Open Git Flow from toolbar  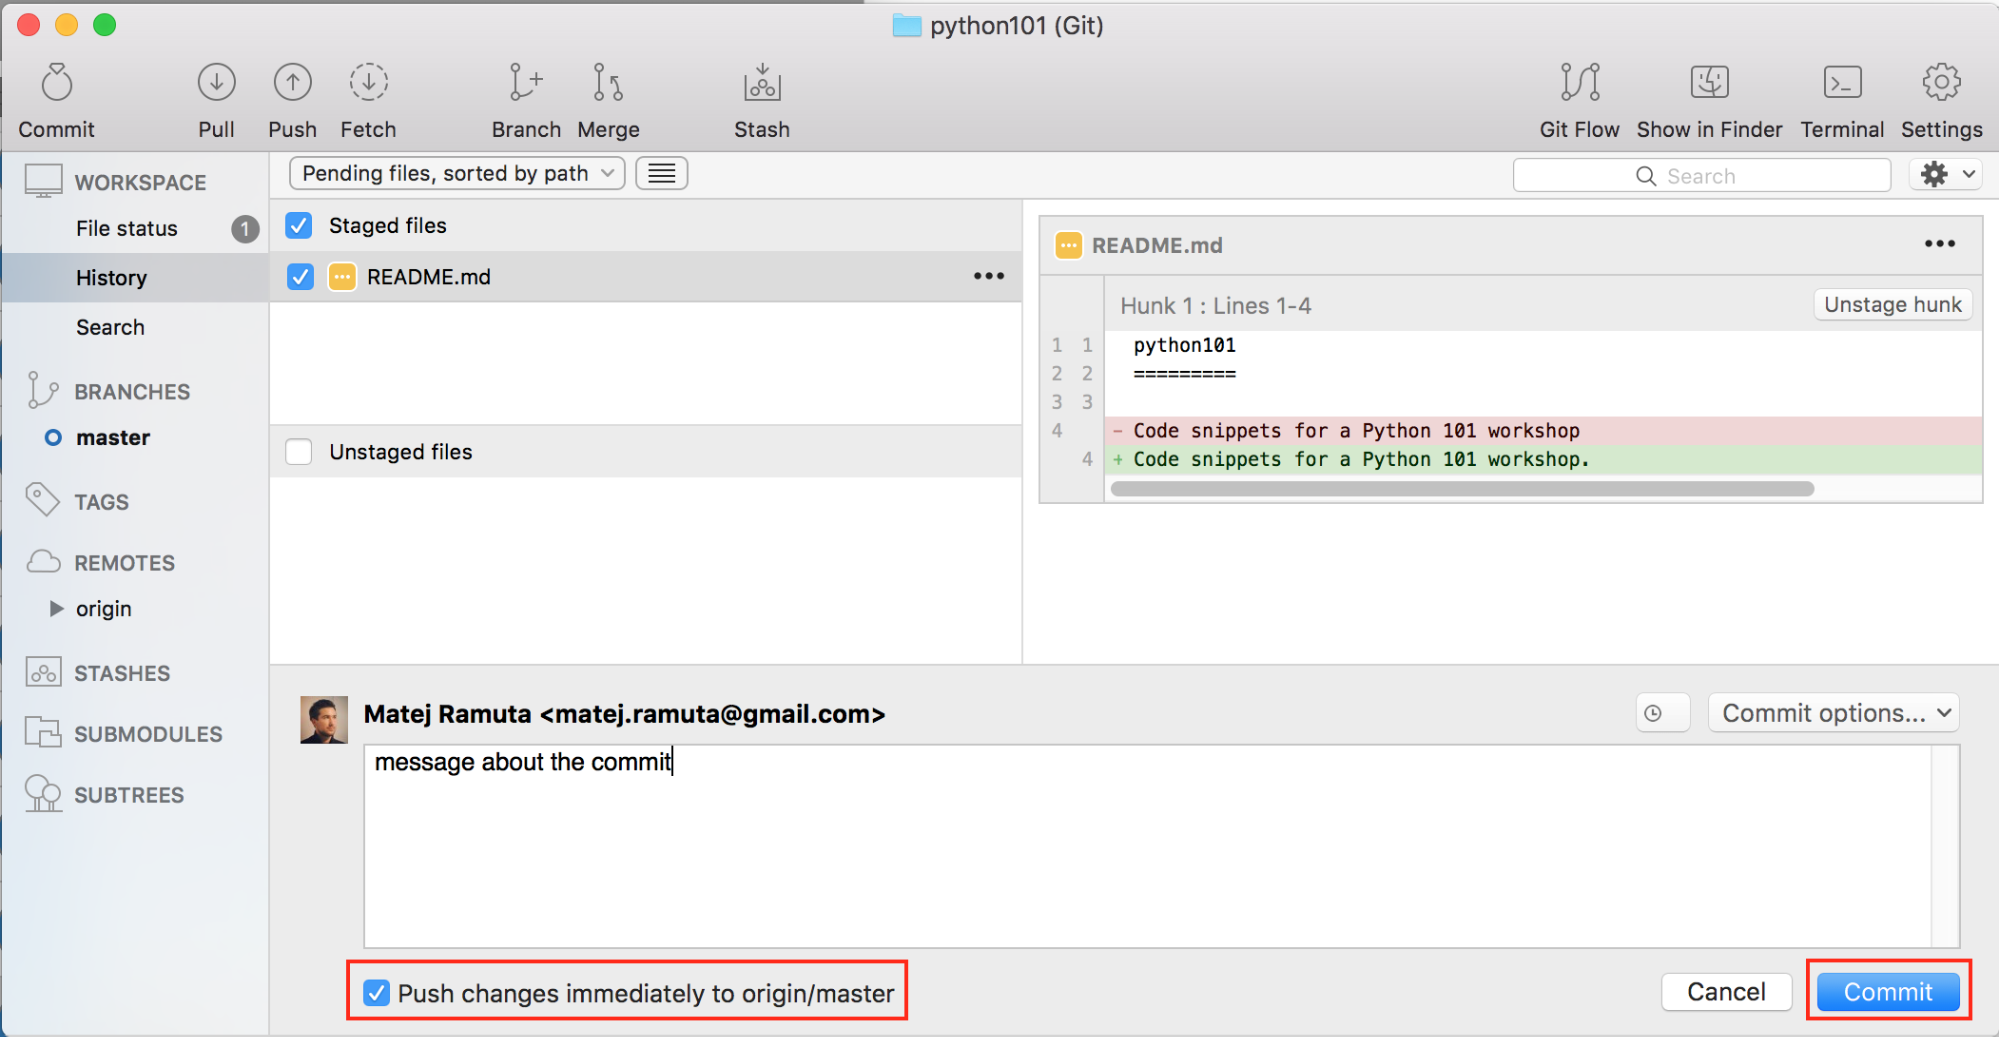pyautogui.click(x=1580, y=83)
